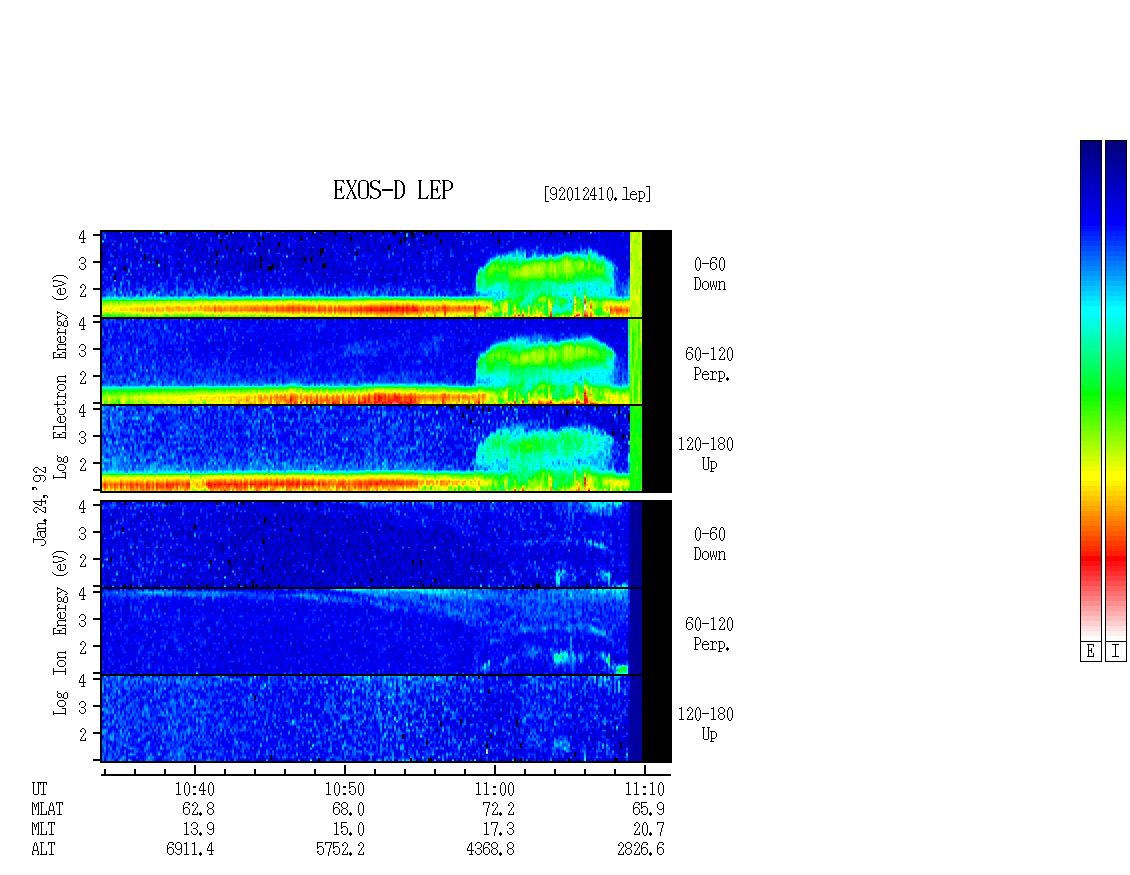Click the MLAT value 65.9
The height and width of the screenshot is (875, 1130).
click(648, 809)
